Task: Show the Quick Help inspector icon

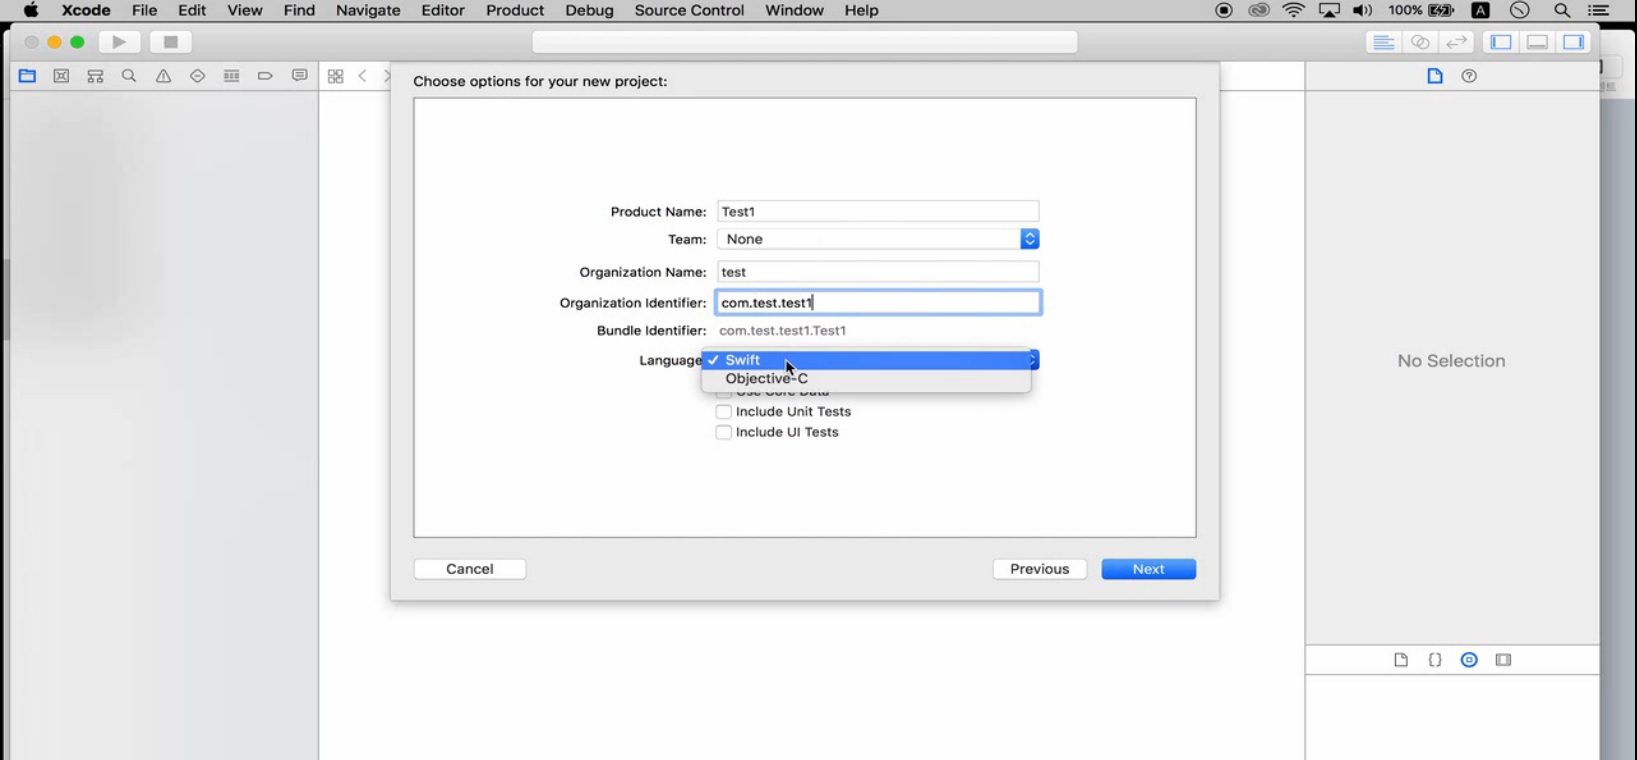Action: [1469, 76]
